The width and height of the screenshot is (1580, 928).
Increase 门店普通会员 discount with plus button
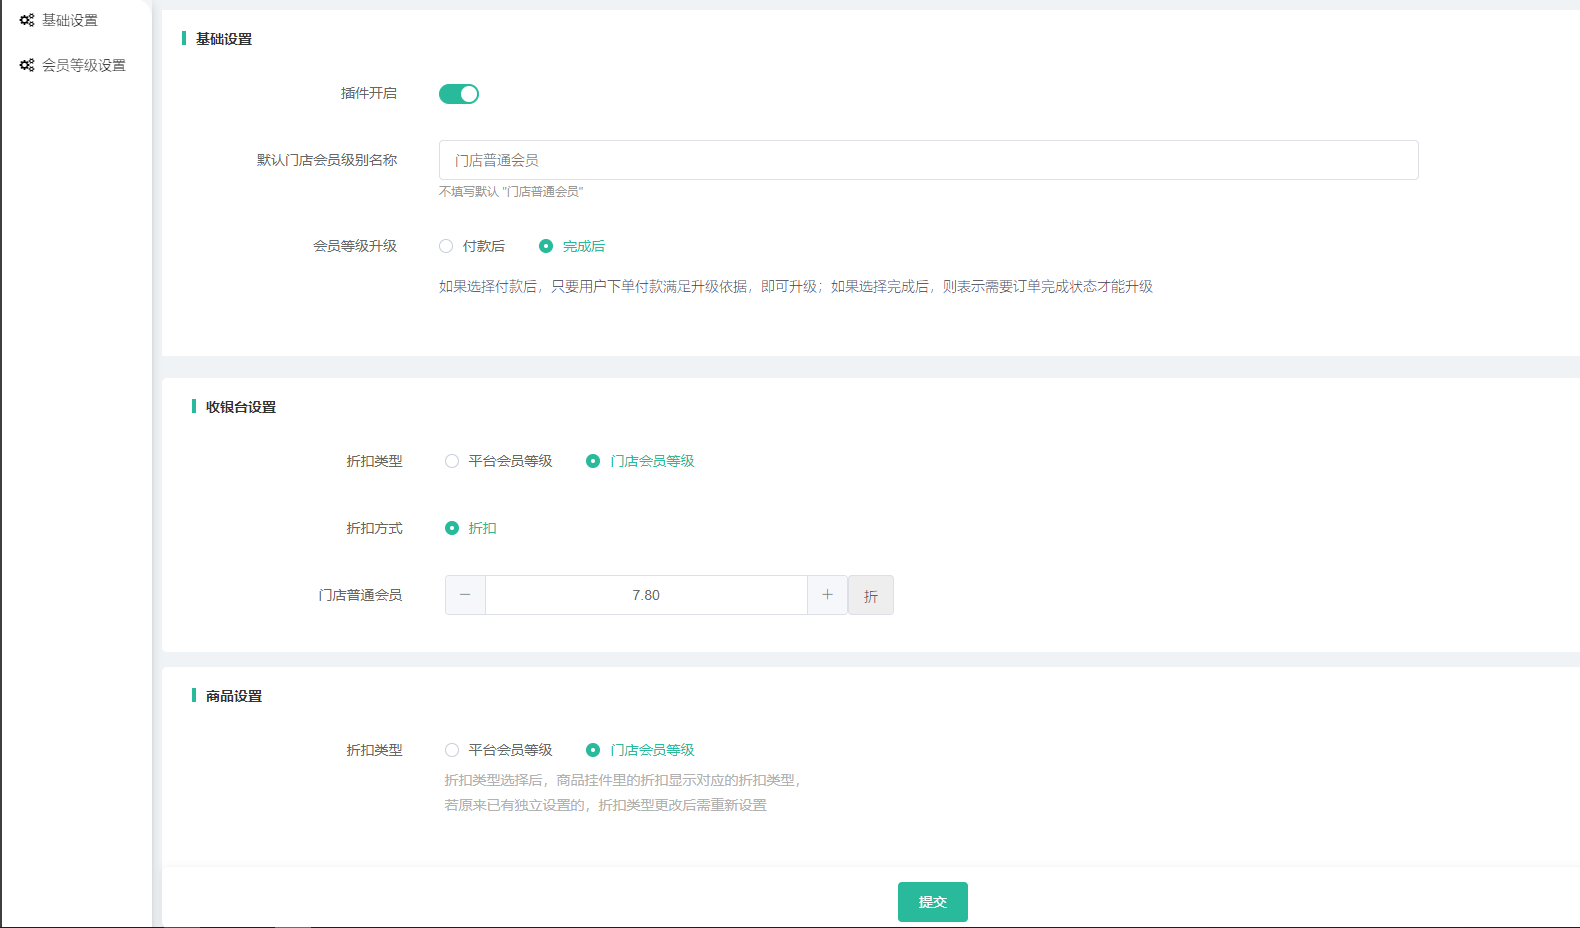(827, 595)
